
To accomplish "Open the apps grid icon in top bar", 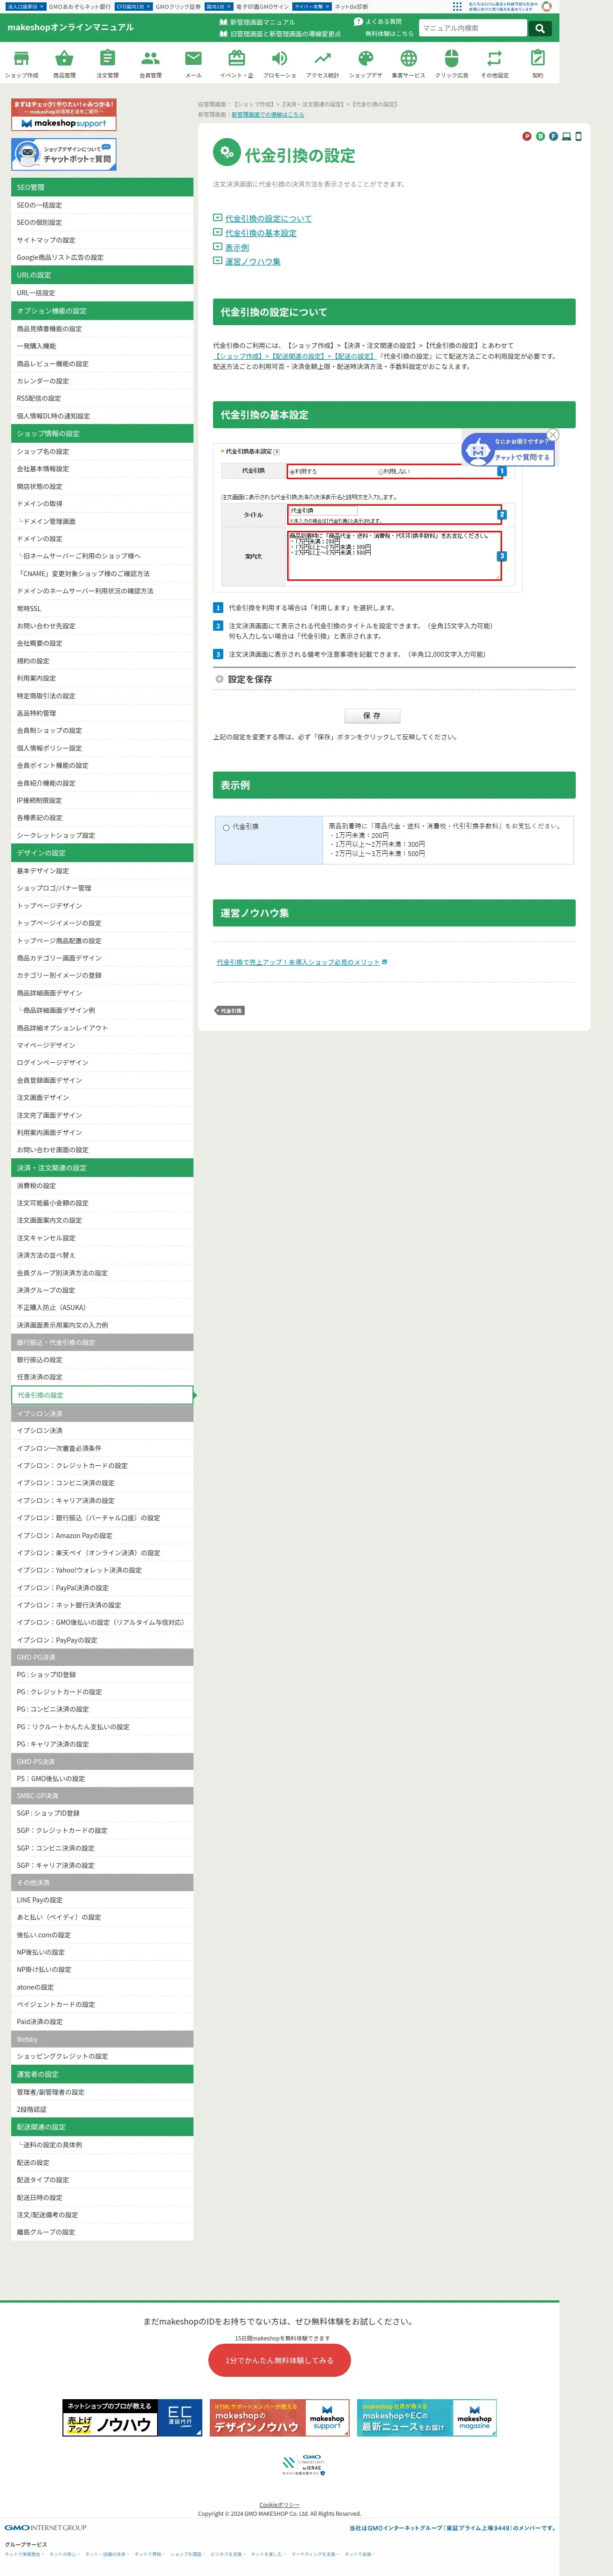I will [457, 6].
